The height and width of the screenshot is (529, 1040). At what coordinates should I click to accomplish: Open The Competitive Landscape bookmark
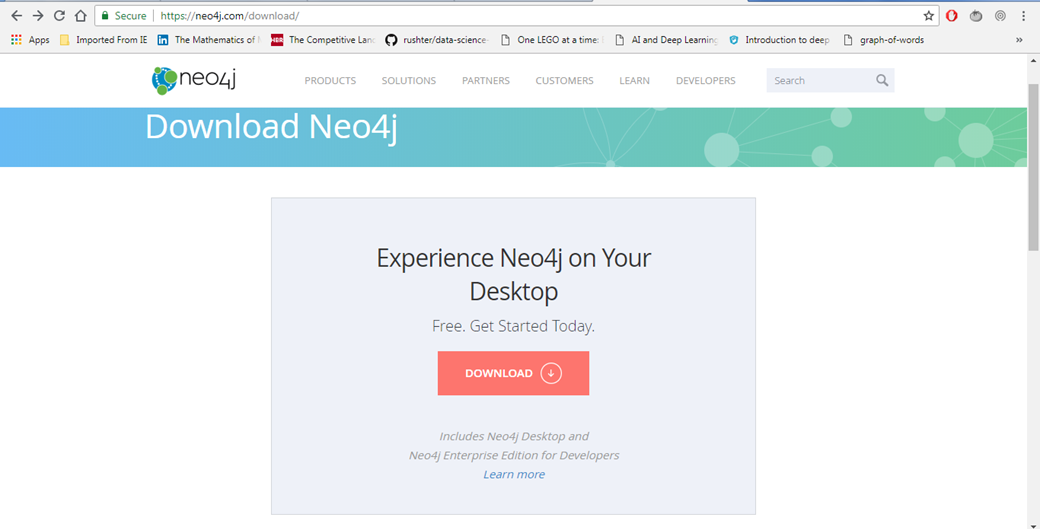pos(323,40)
